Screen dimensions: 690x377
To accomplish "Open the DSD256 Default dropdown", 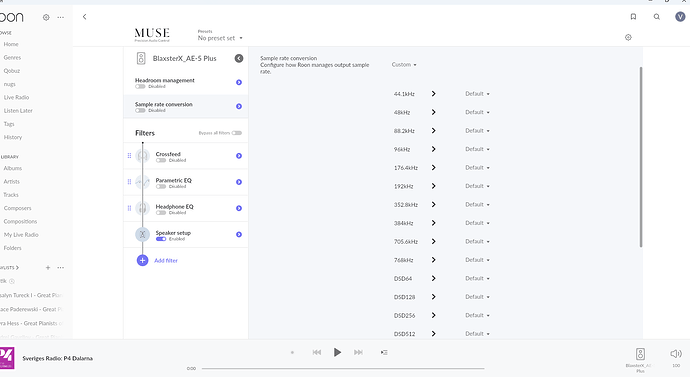I will pyautogui.click(x=477, y=315).
